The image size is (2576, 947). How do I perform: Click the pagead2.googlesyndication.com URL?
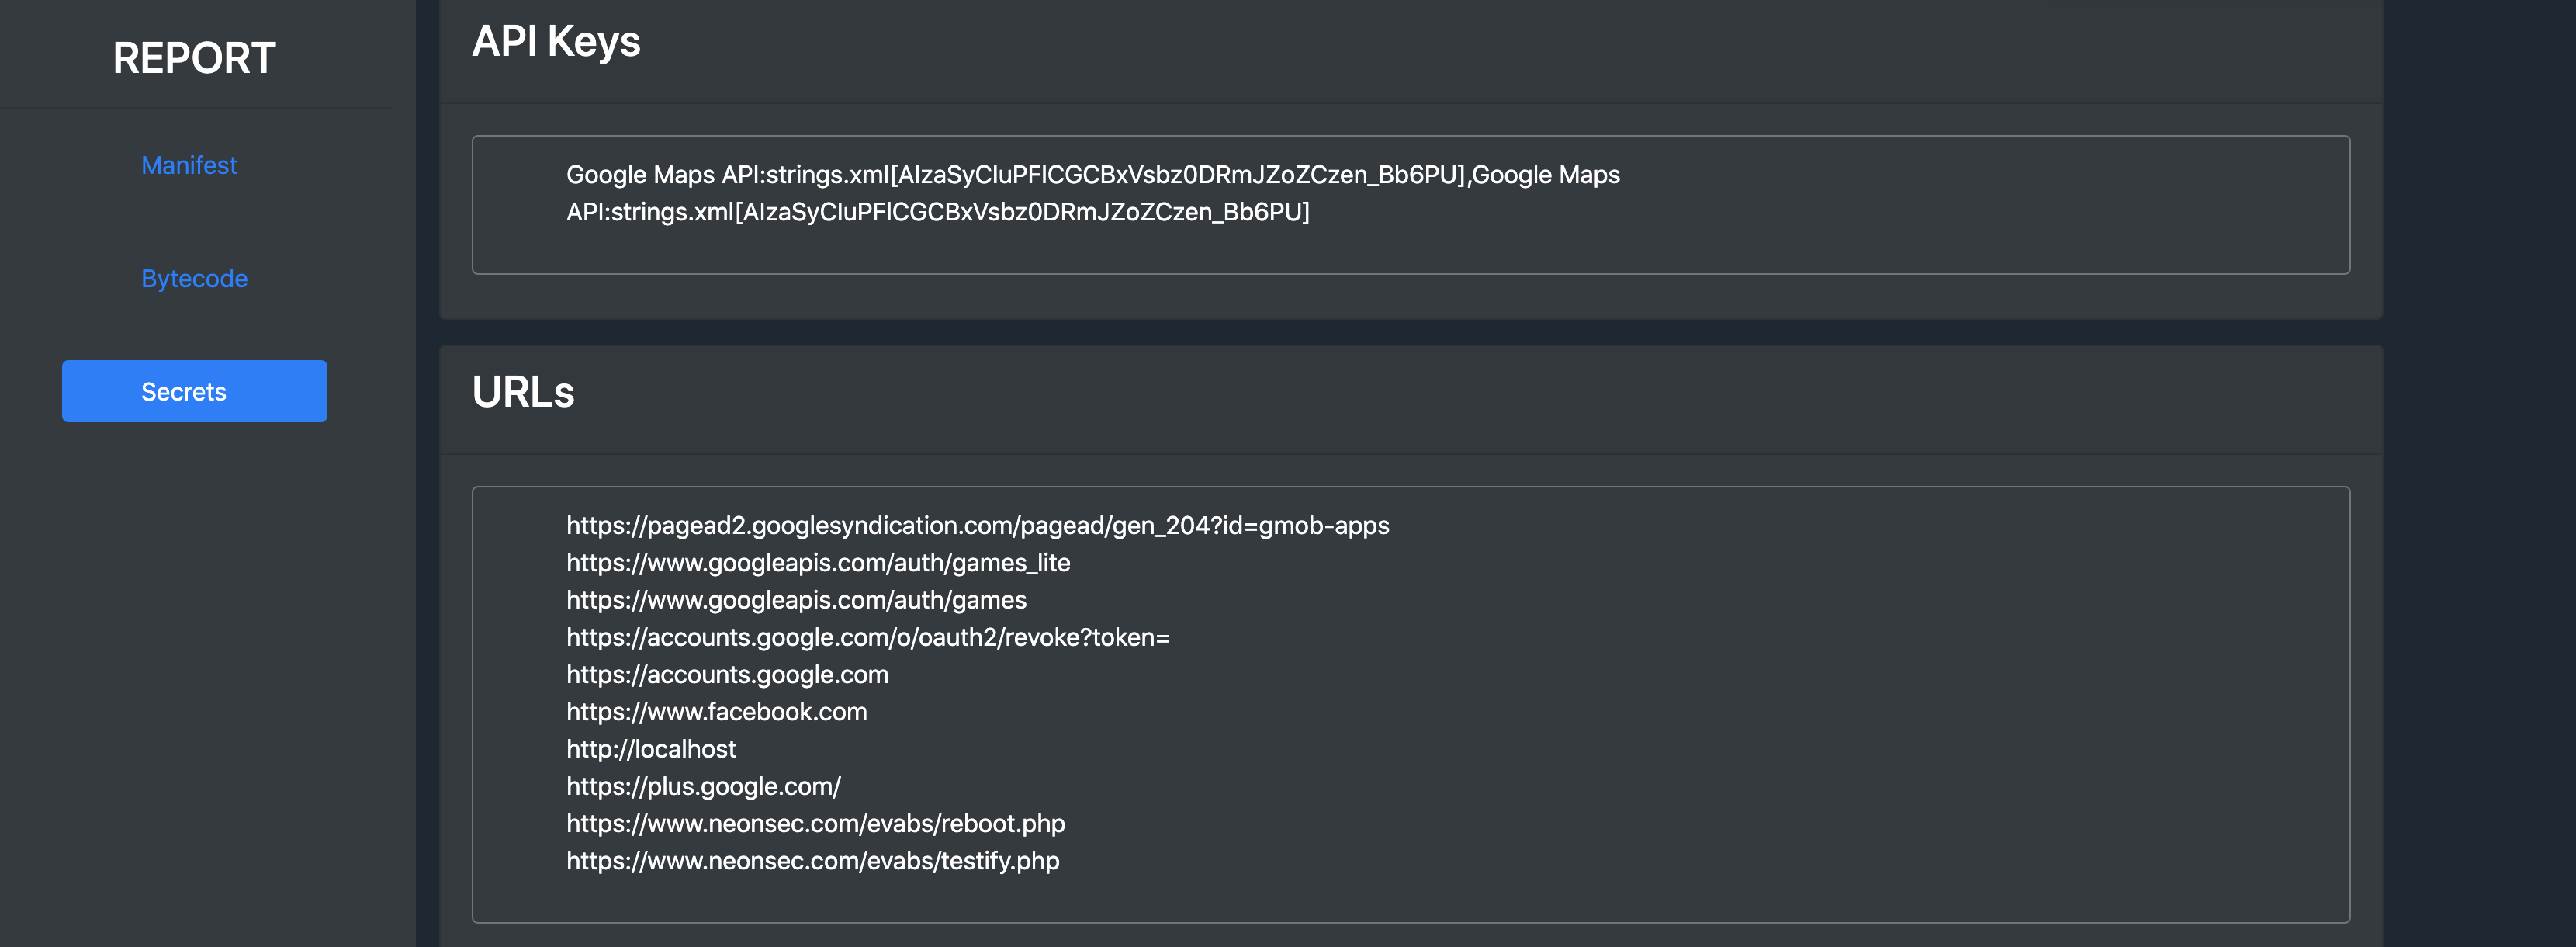tap(977, 526)
